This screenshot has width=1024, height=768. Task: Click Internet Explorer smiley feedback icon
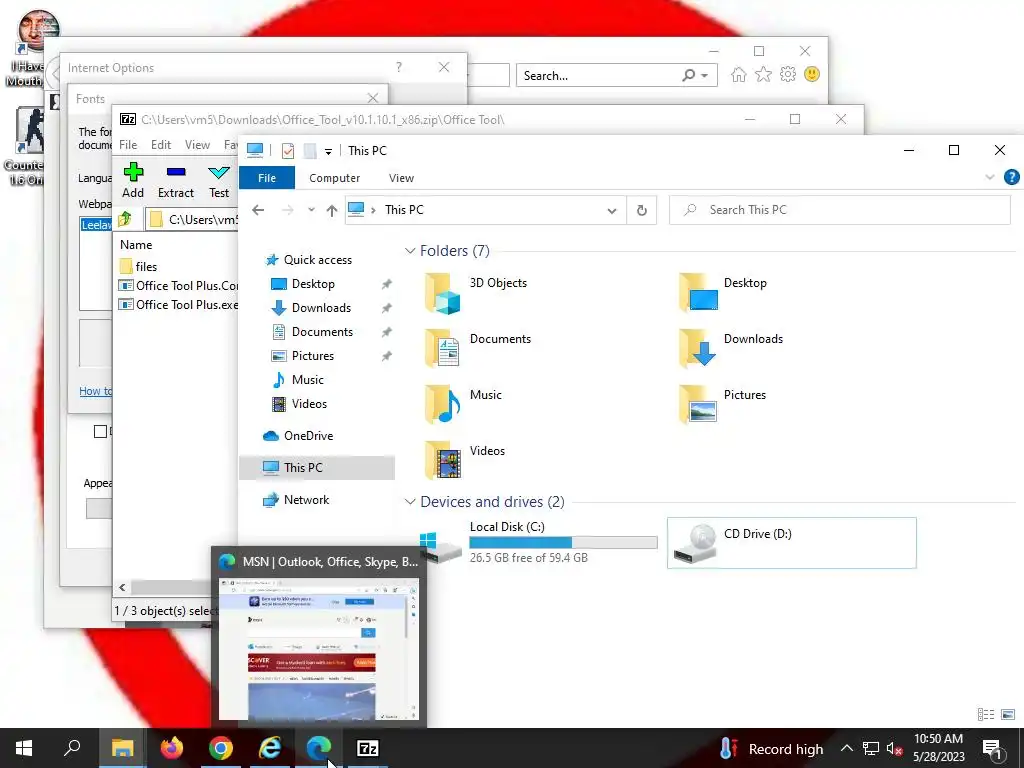pyautogui.click(x=812, y=74)
